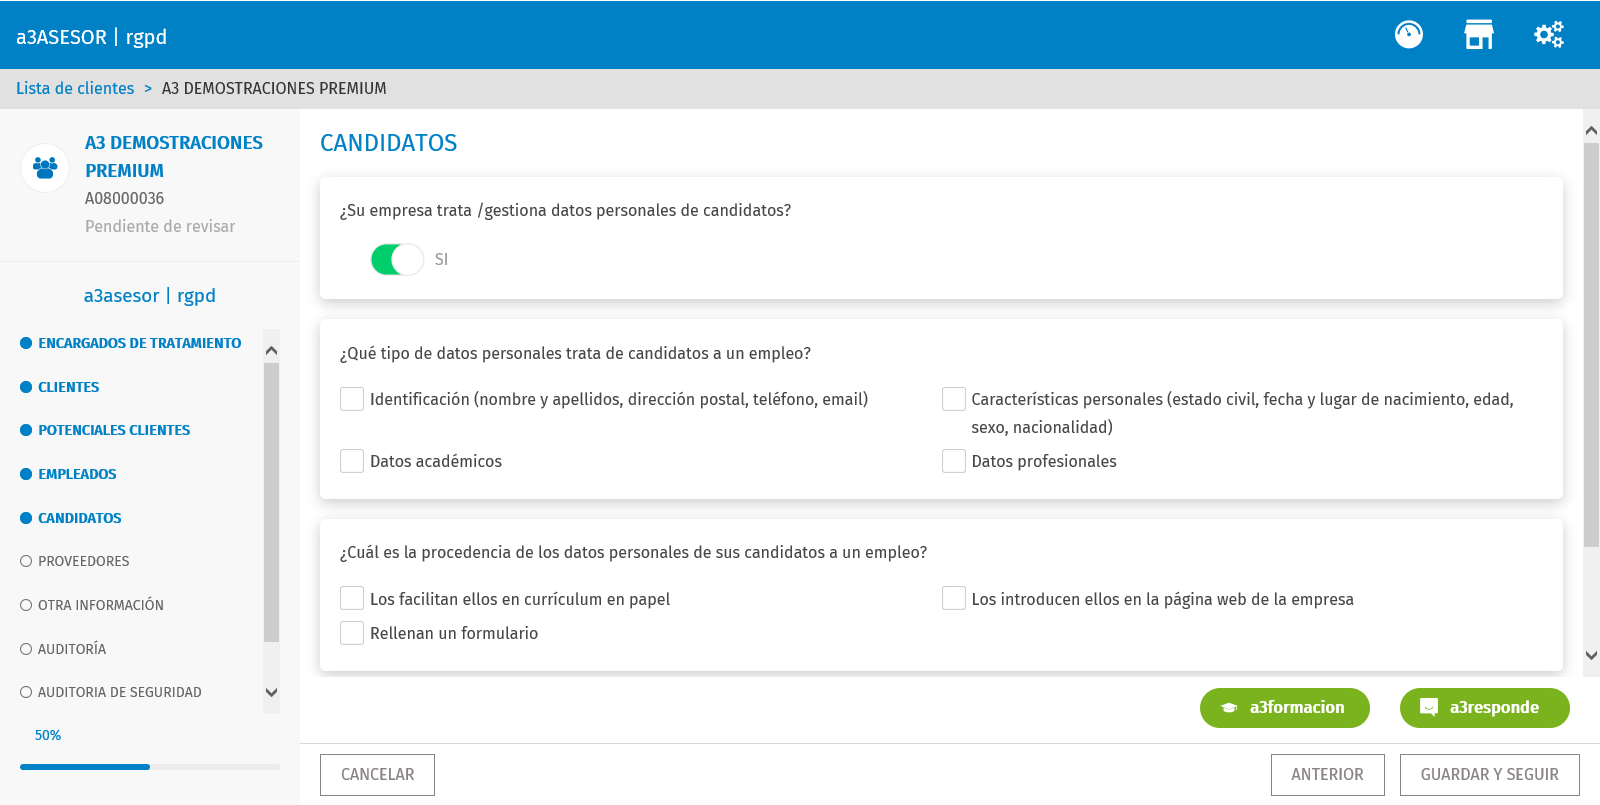Click the main panel vertical scrollbar thumb
The image size is (1600, 805).
coord(1591,345)
